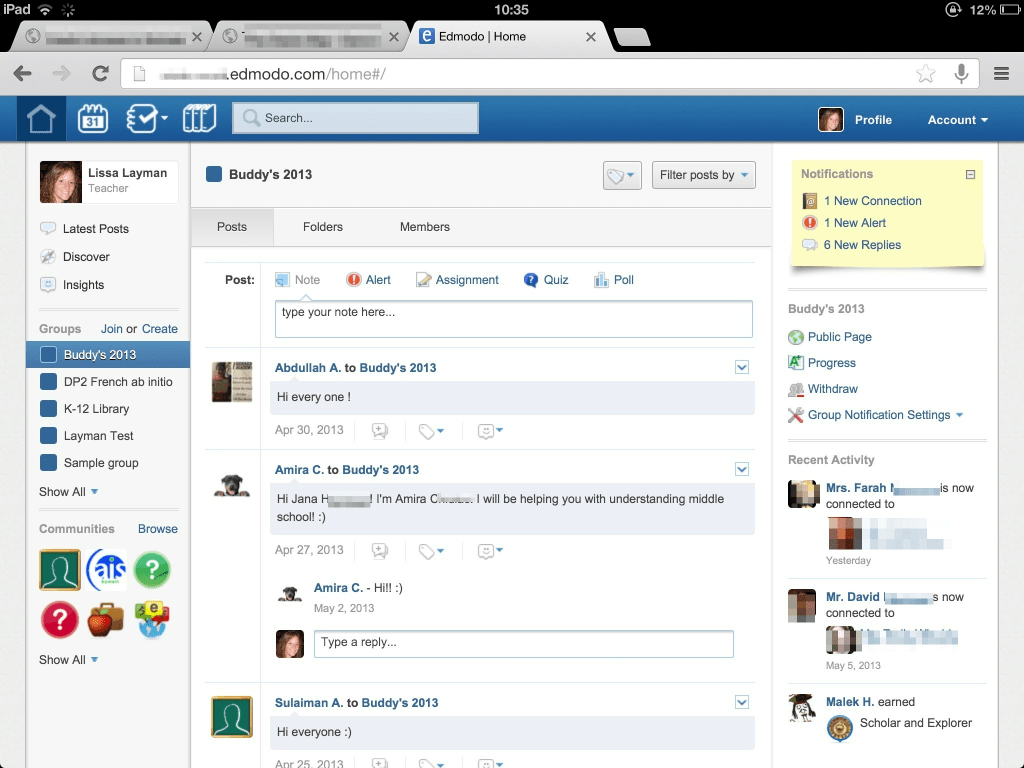Click the Home icon in the top toolbar
The height and width of the screenshot is (768, 1024).
(40, 117)
